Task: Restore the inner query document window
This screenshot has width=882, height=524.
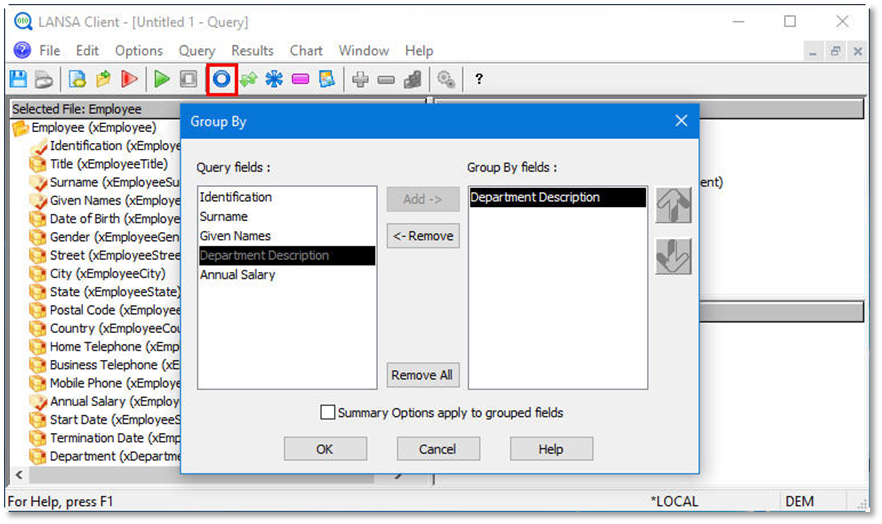Action: (x=835, y=51)
